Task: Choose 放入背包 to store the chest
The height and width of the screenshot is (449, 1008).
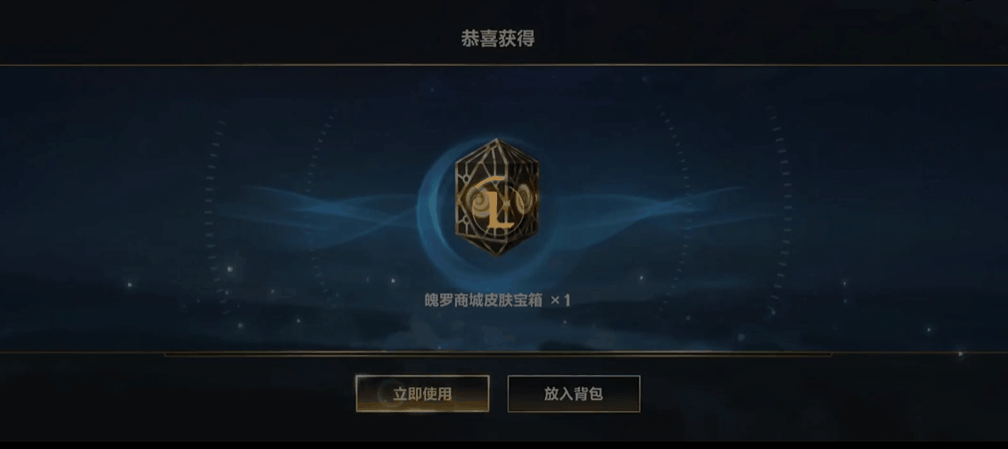Action: point(573,394)
